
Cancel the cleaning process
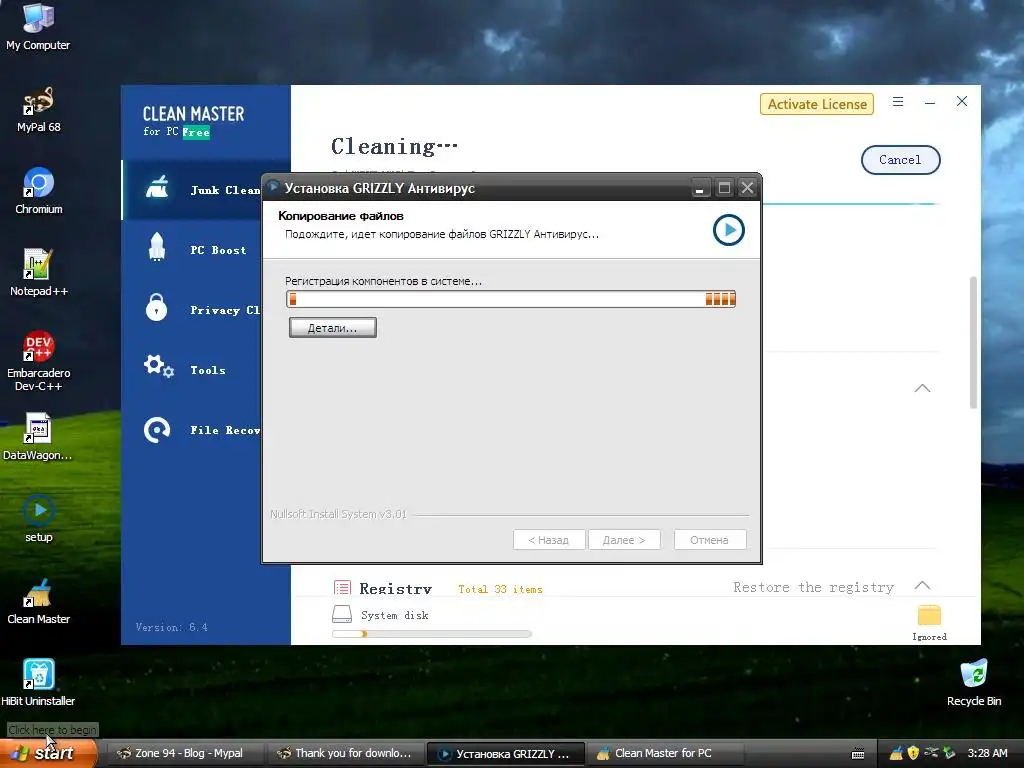(900, 160)
